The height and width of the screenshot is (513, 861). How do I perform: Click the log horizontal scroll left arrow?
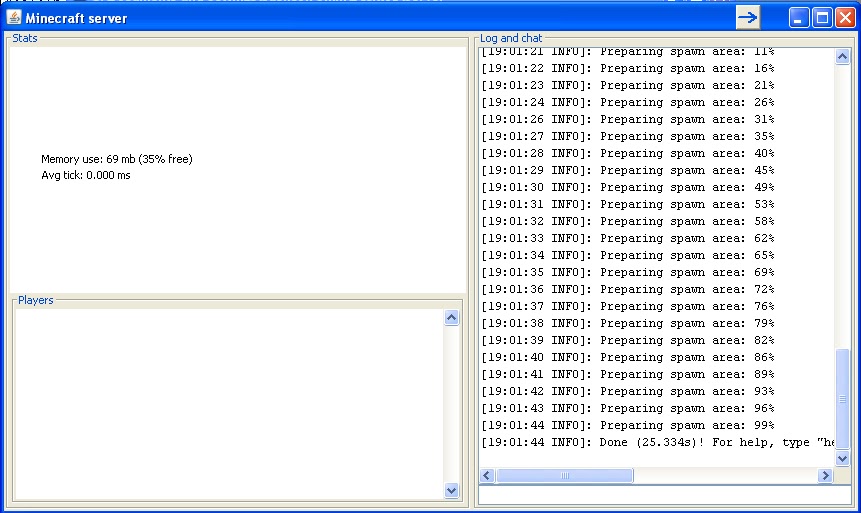tap(487, 476)
